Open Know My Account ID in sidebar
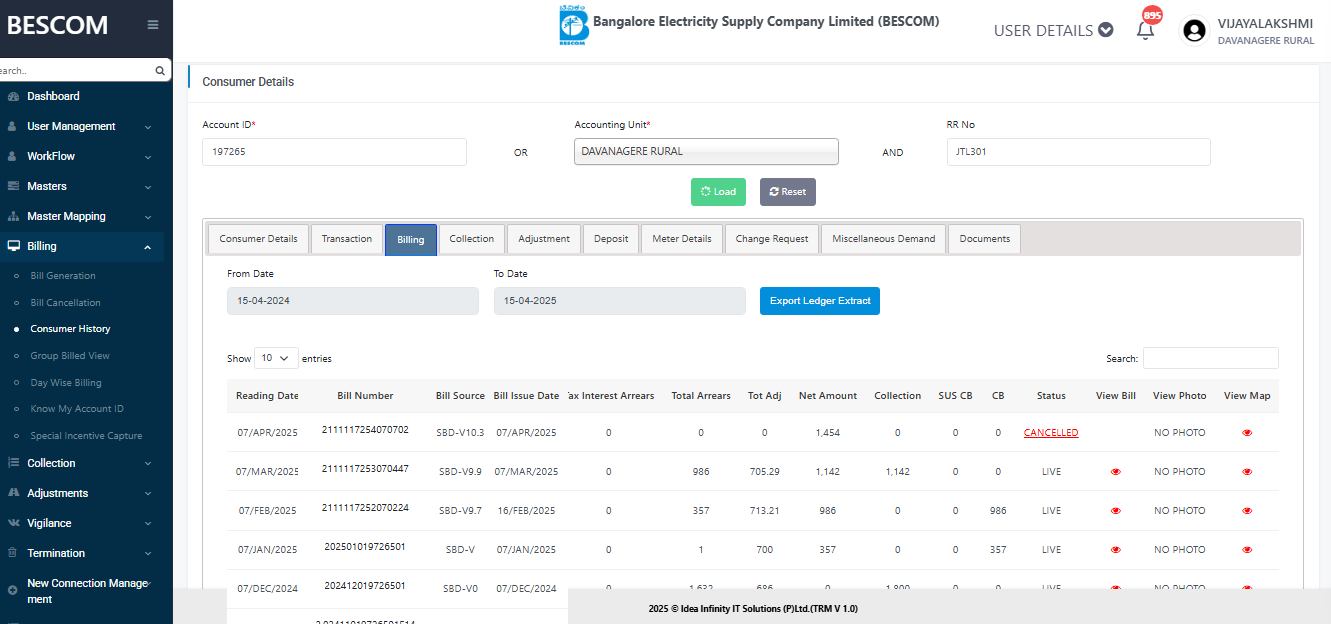 77,409
